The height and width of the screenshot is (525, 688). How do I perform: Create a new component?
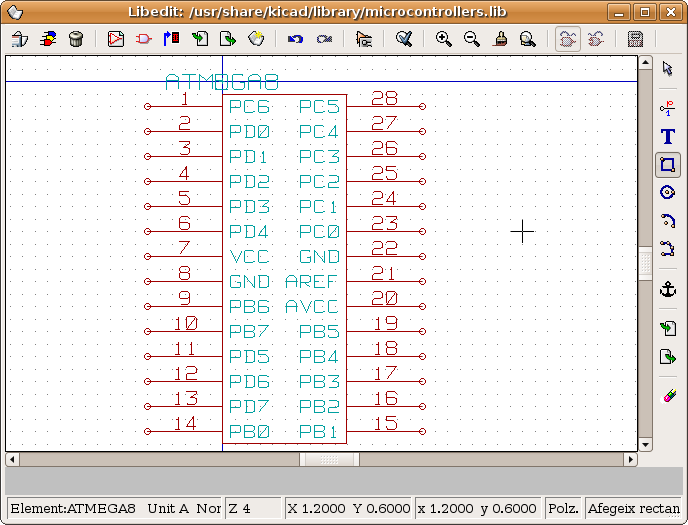point(116,39)
